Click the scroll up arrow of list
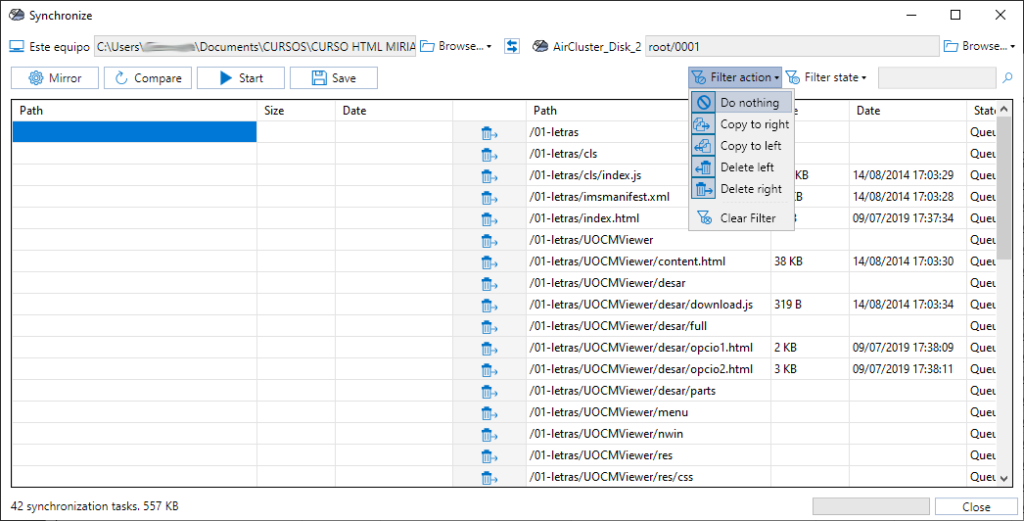1024x521 pixels. click(x=1004, y=109)
